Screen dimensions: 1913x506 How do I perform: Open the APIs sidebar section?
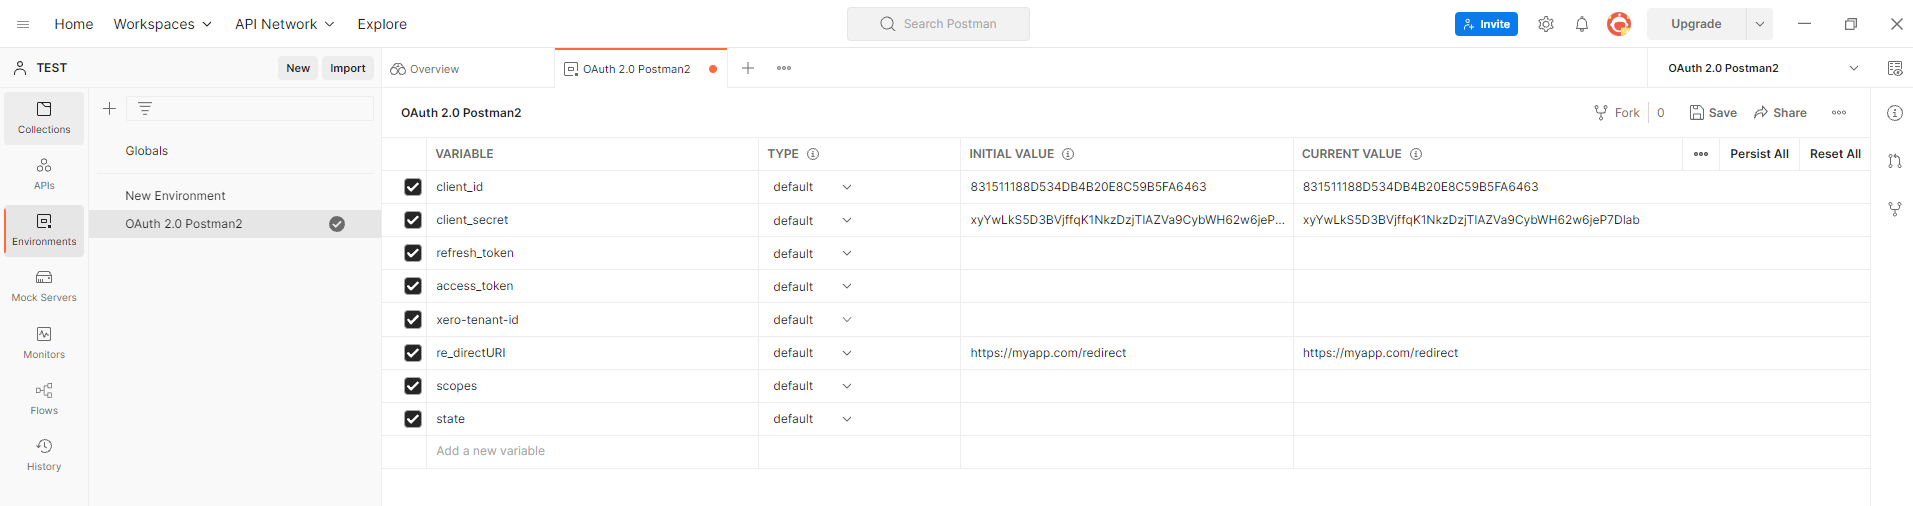[x=44, y=173]
